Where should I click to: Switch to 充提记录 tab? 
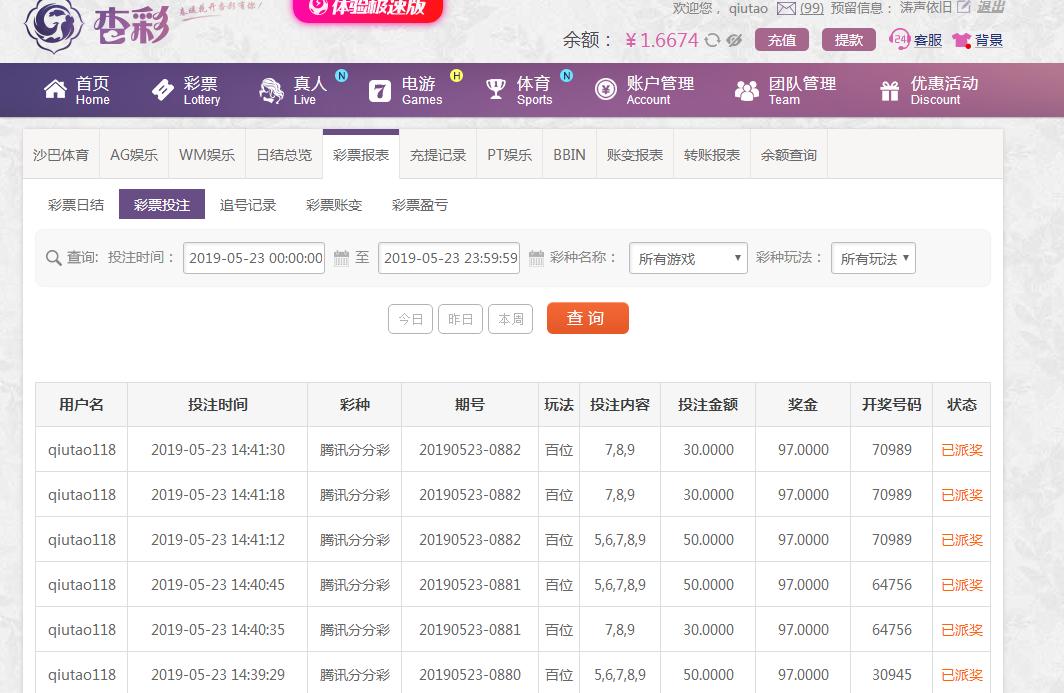[x=438, y=155]
